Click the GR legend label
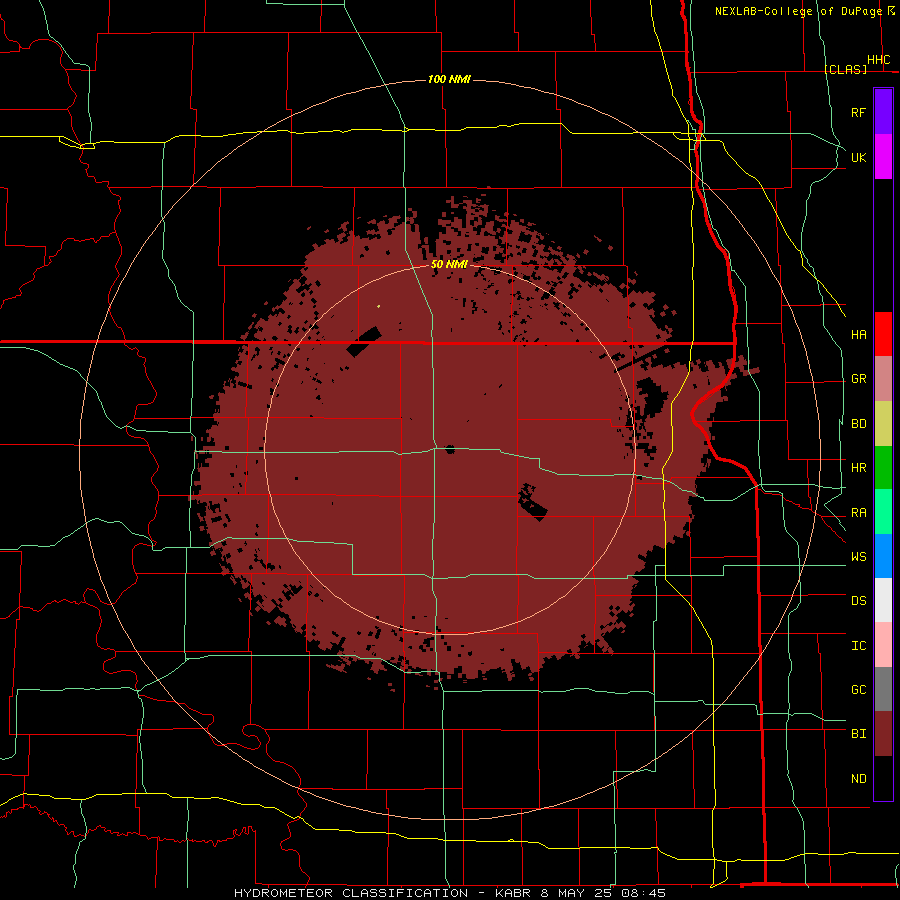Viewport: 900px width, 900px height. [859, 379]
